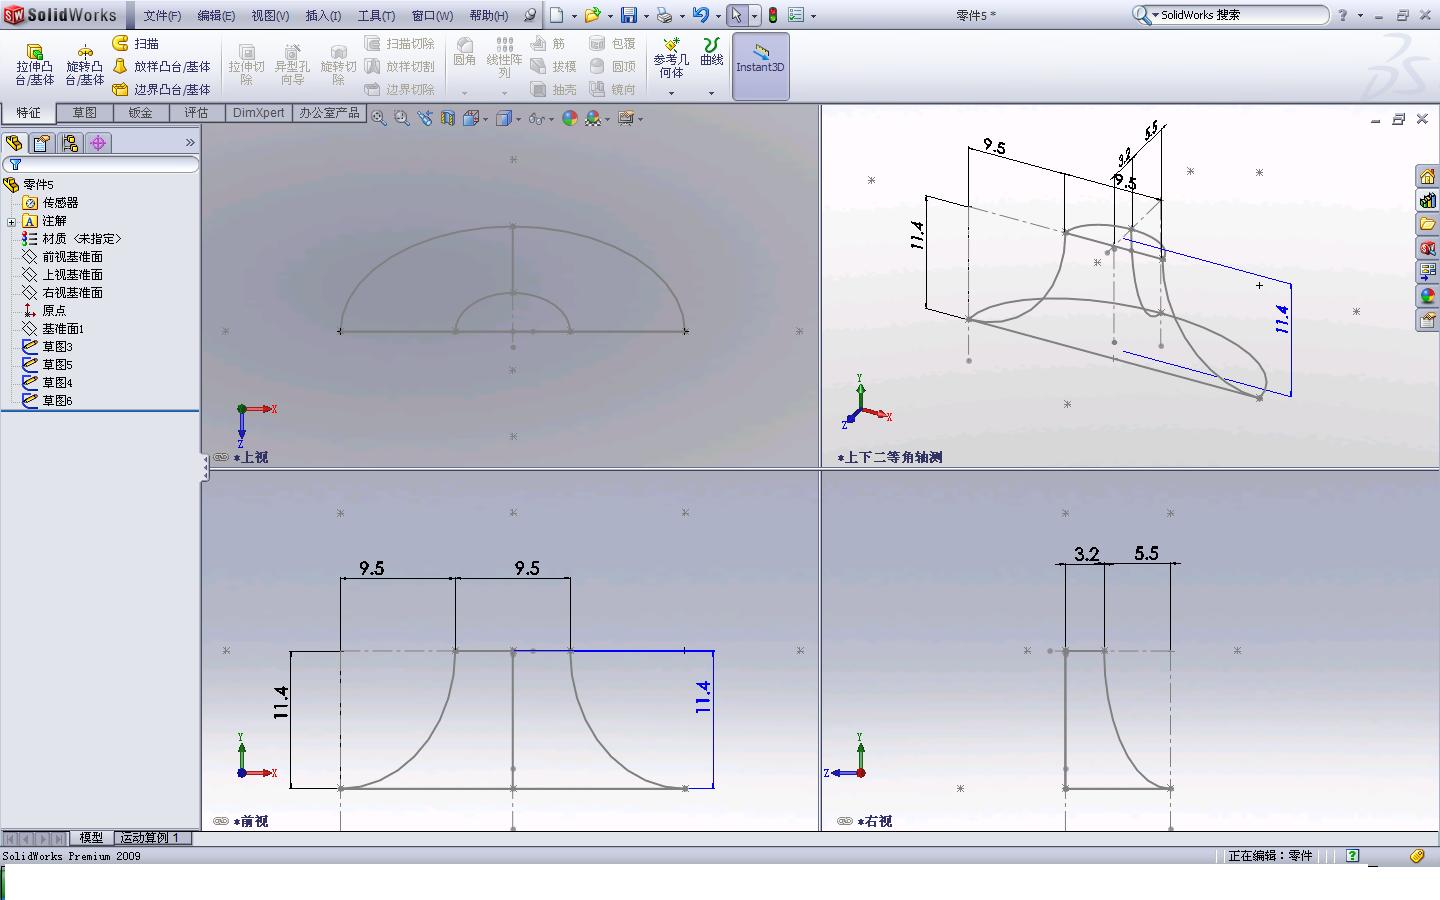Expand the manager panel tabs chevron
This screenshot has width=1440, height=900.
click(190, 143)
